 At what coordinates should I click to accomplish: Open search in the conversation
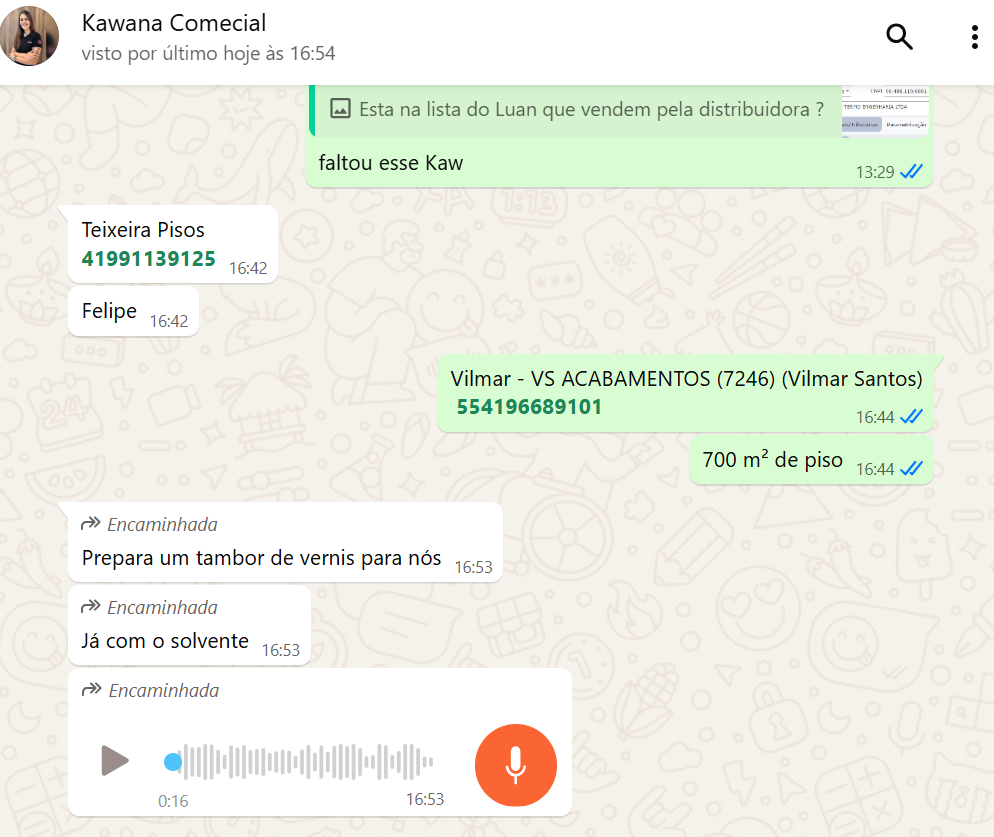tap(899, 37)
